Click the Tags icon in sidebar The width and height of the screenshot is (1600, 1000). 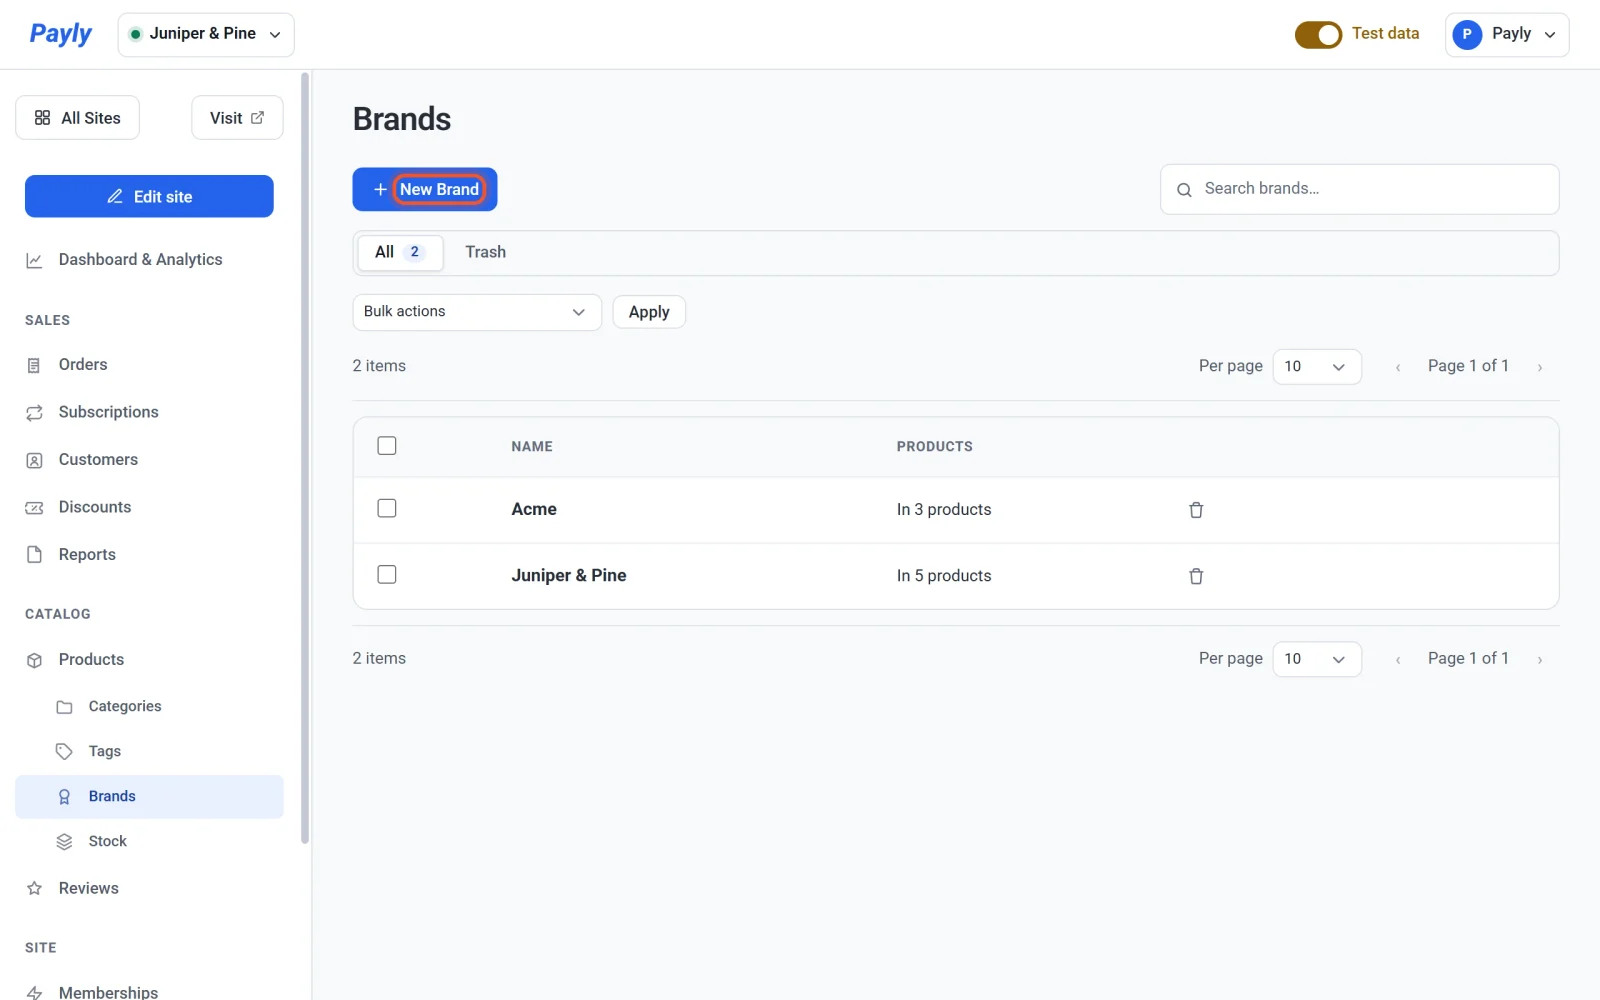coord(64,752)
